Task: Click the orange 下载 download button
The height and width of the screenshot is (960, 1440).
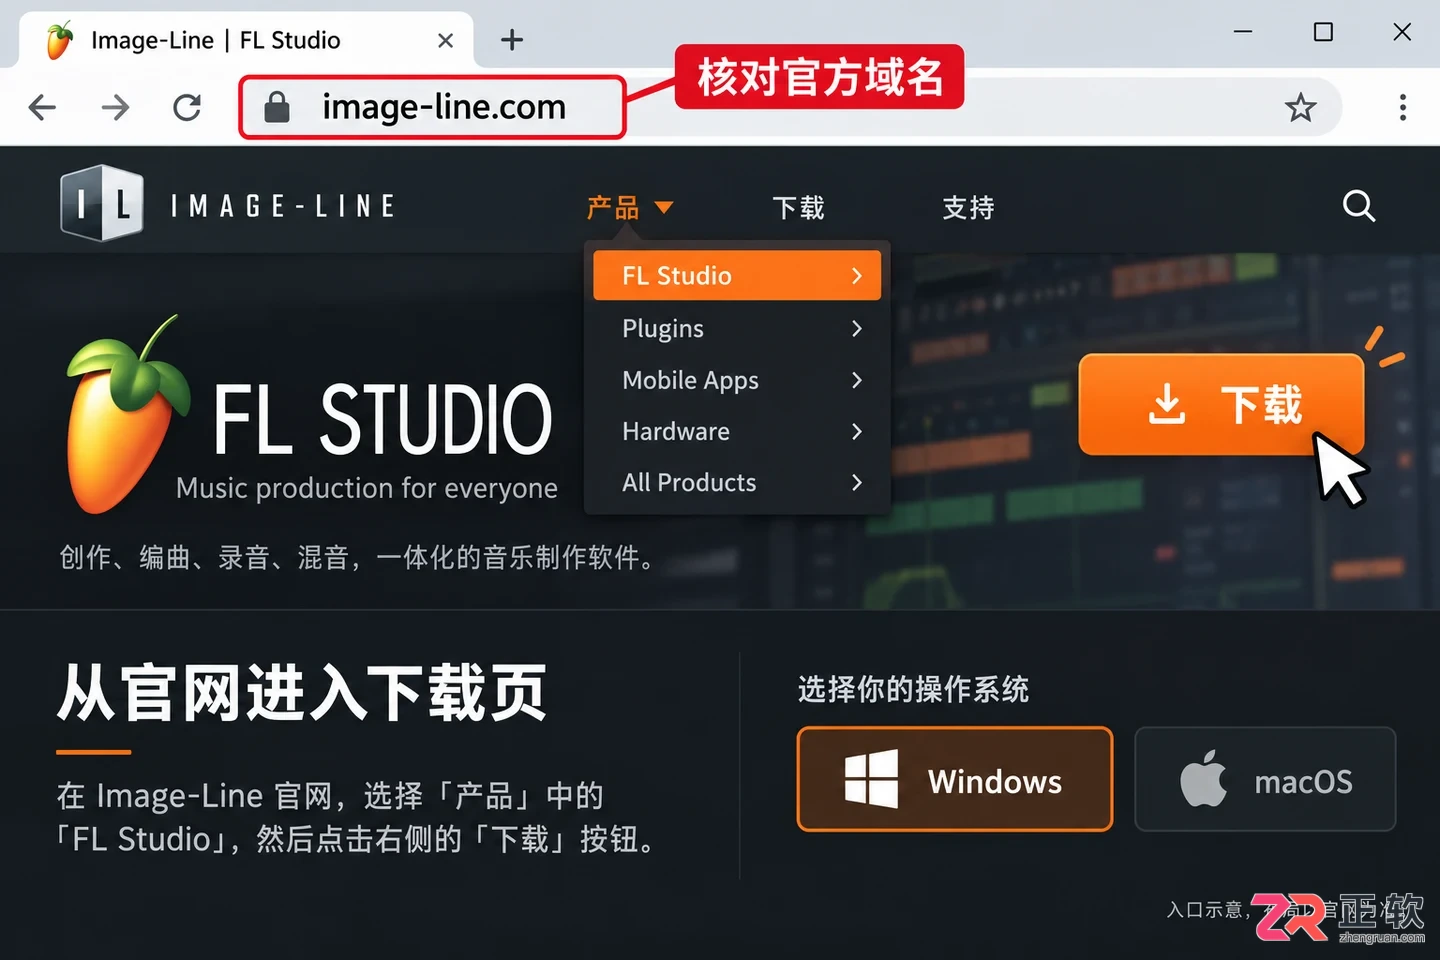Action: click(1221, 404)
